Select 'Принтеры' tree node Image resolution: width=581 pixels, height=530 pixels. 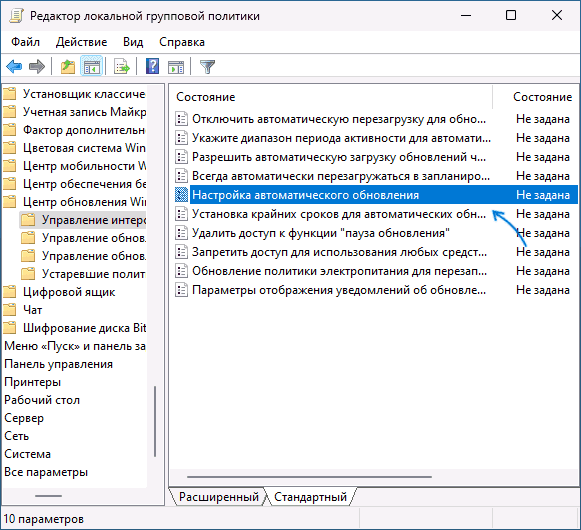[x=33, y=382]
